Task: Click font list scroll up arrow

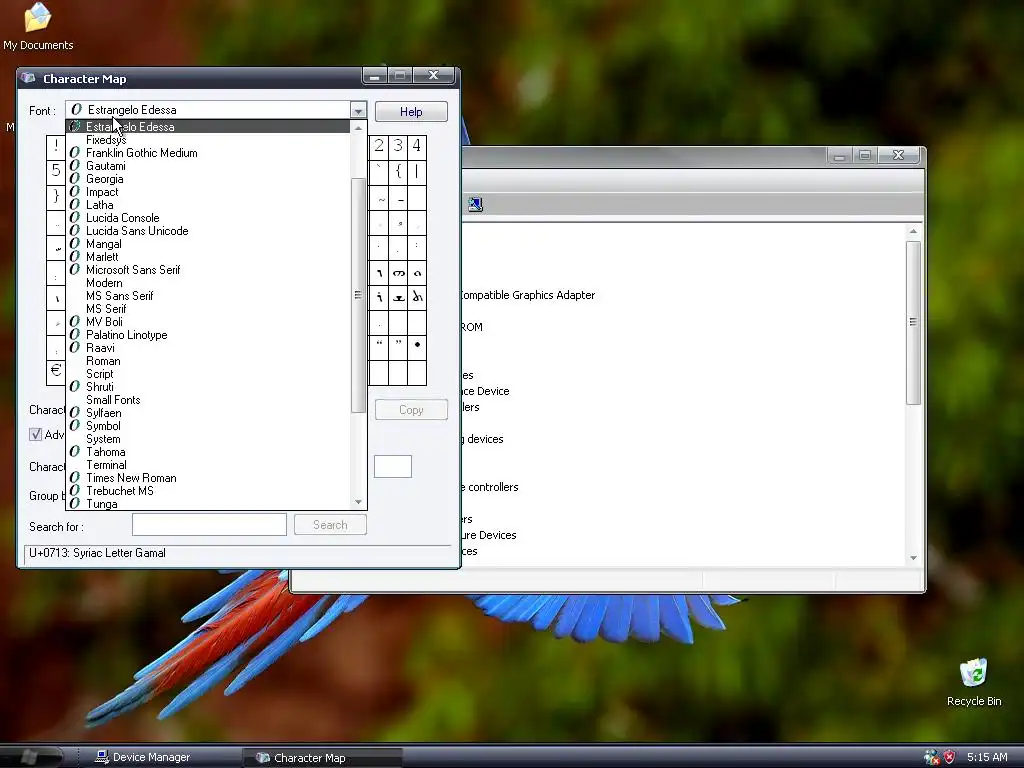Action: point(358,129)
